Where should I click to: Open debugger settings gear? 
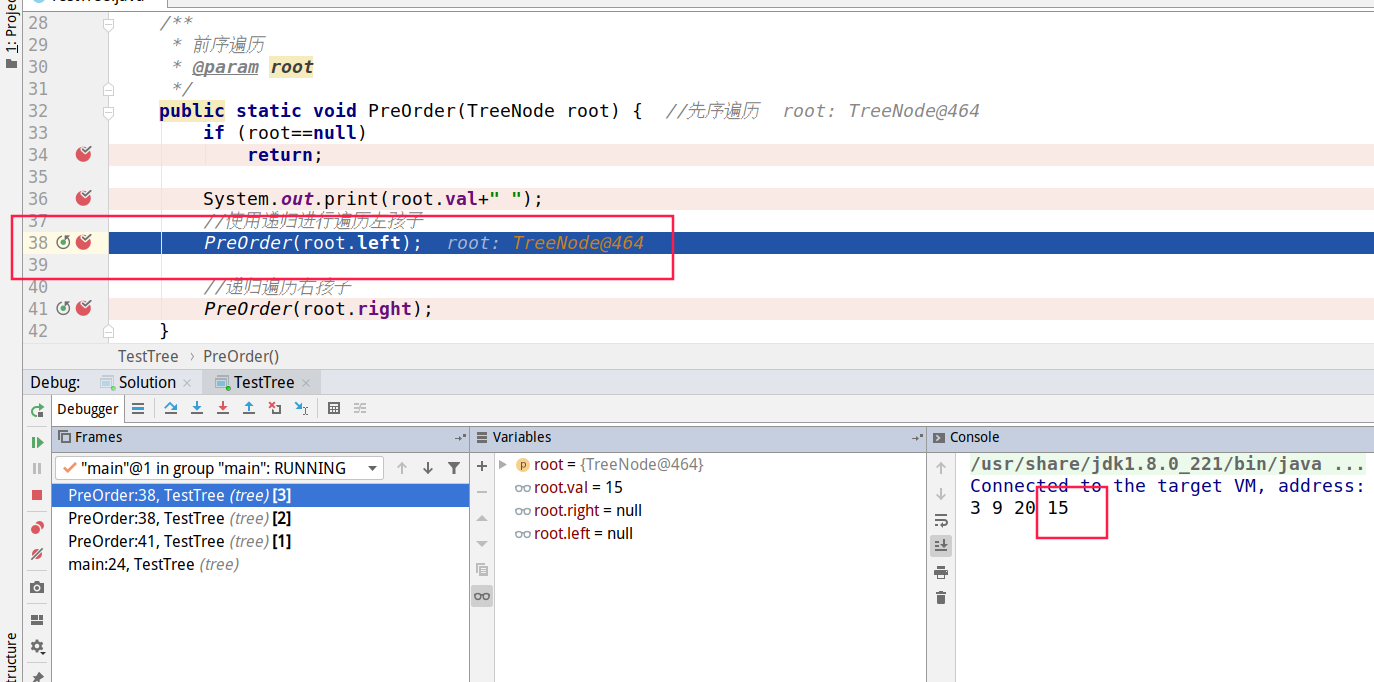(x=37, y=646)
